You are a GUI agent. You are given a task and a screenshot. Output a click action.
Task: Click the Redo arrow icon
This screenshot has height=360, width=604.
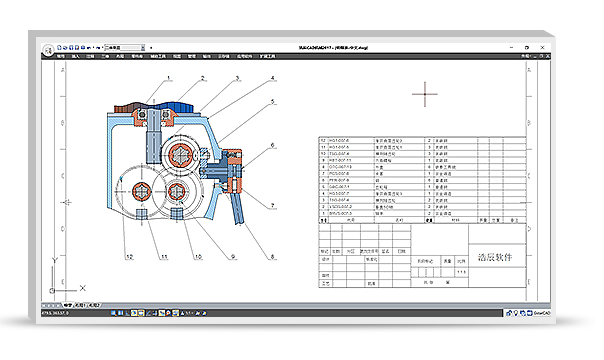98,48
